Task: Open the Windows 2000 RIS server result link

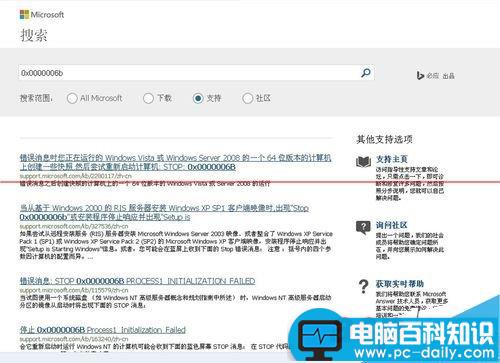Action: coord(164,213)
